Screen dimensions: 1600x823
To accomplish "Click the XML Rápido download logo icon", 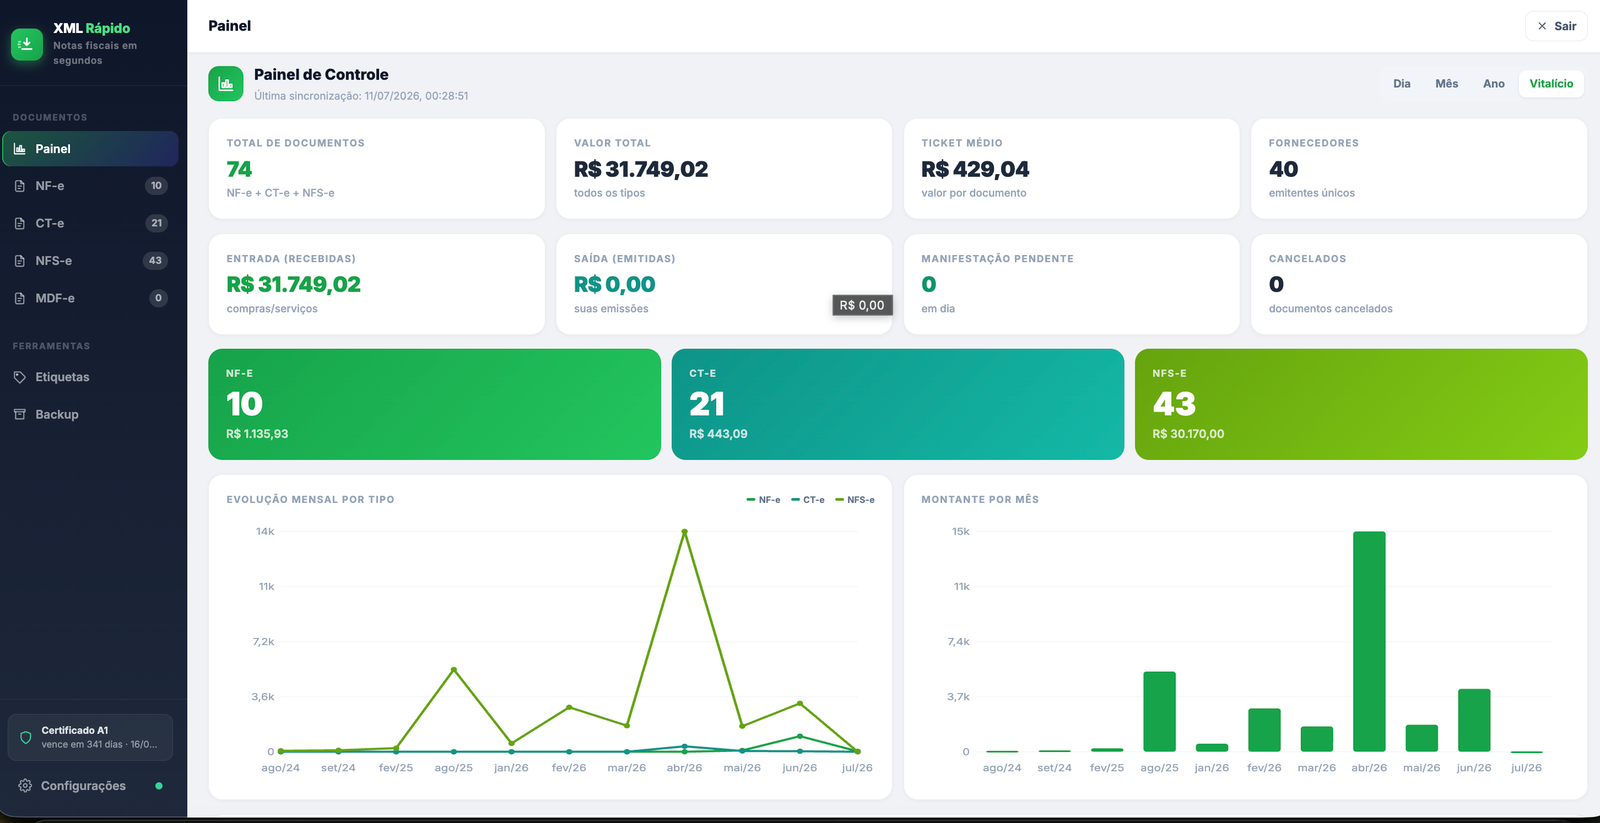I will [x=27, y=44].
